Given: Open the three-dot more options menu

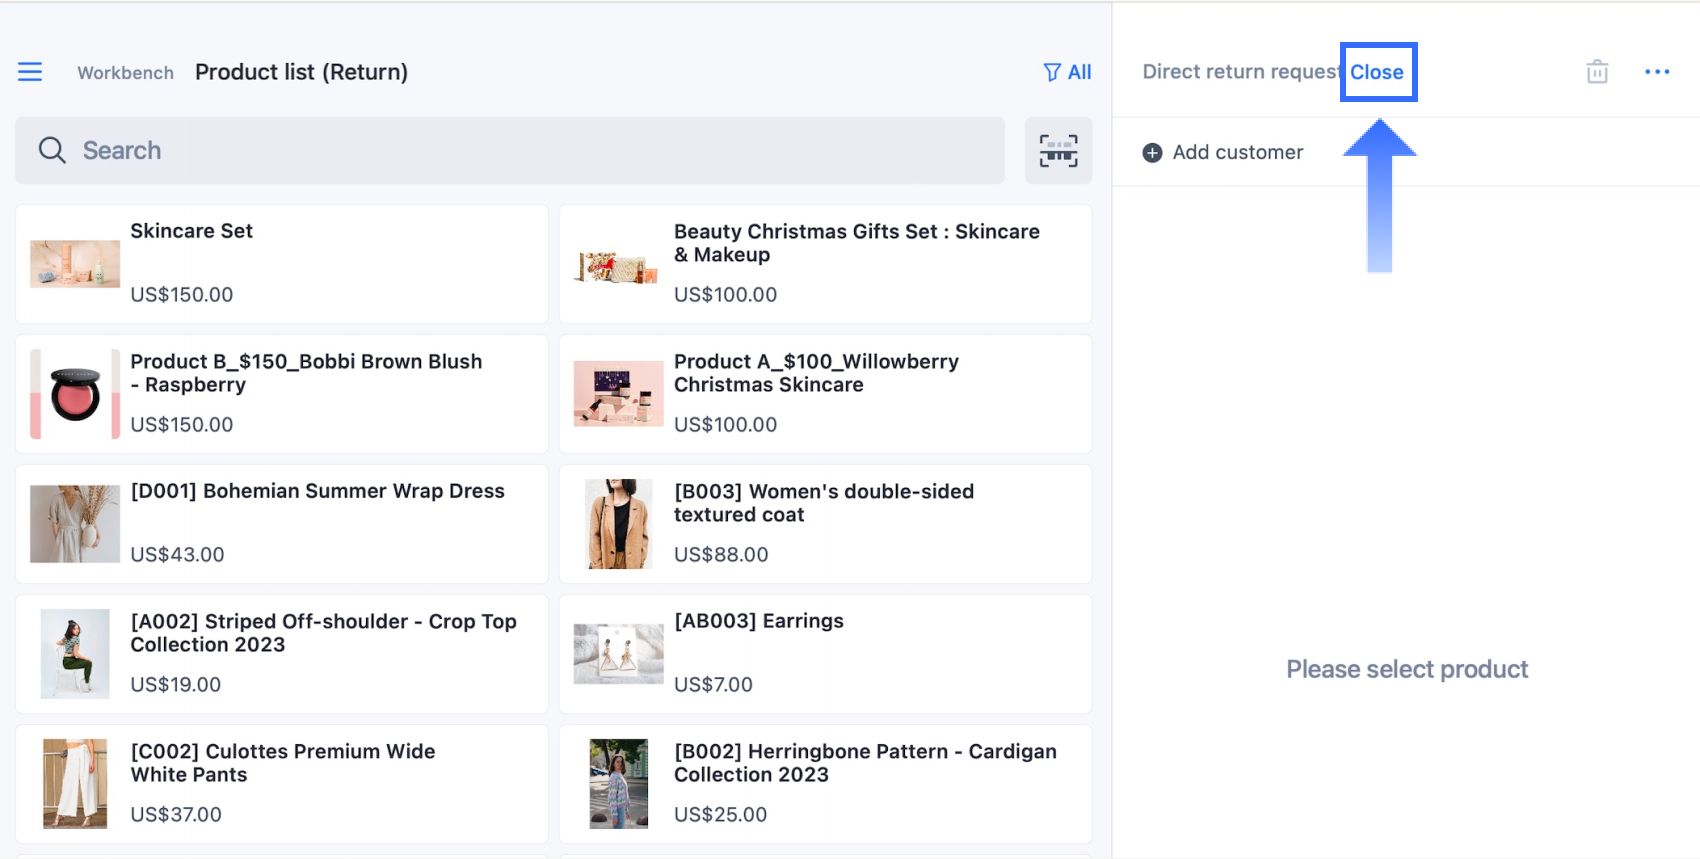Looking at the screenshot, I should pyautogui.click(x=1657, y=72).
